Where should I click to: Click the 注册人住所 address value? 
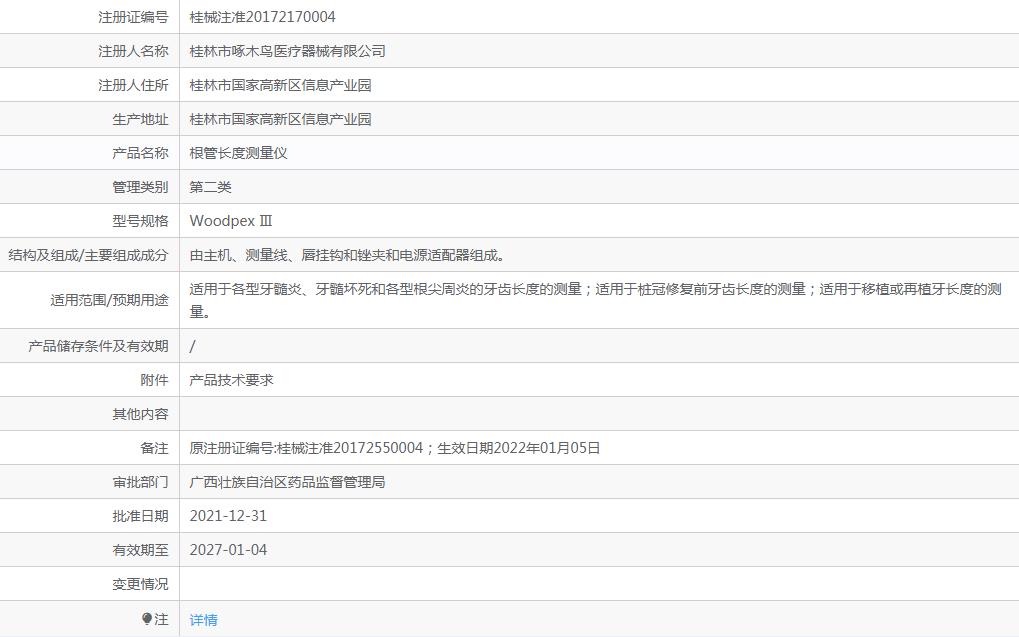coord(280,85)
